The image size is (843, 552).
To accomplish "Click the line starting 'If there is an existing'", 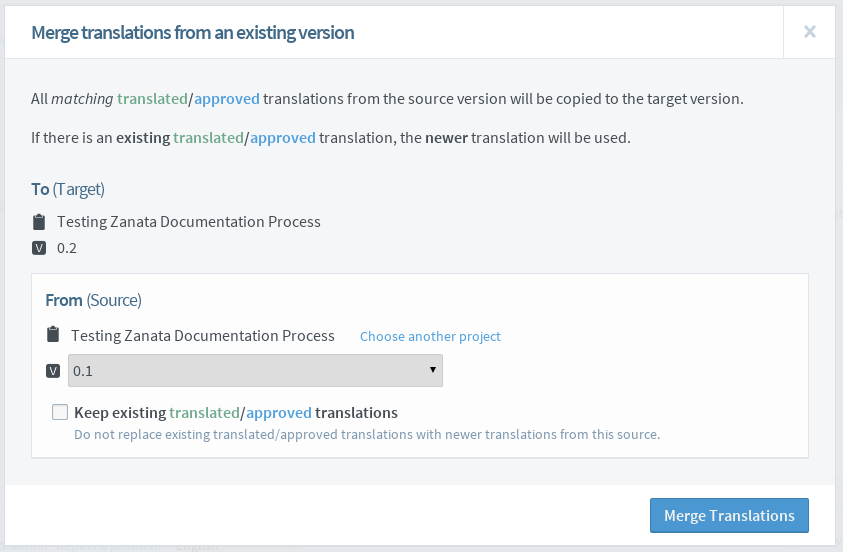I will click(x=331, y=138).
